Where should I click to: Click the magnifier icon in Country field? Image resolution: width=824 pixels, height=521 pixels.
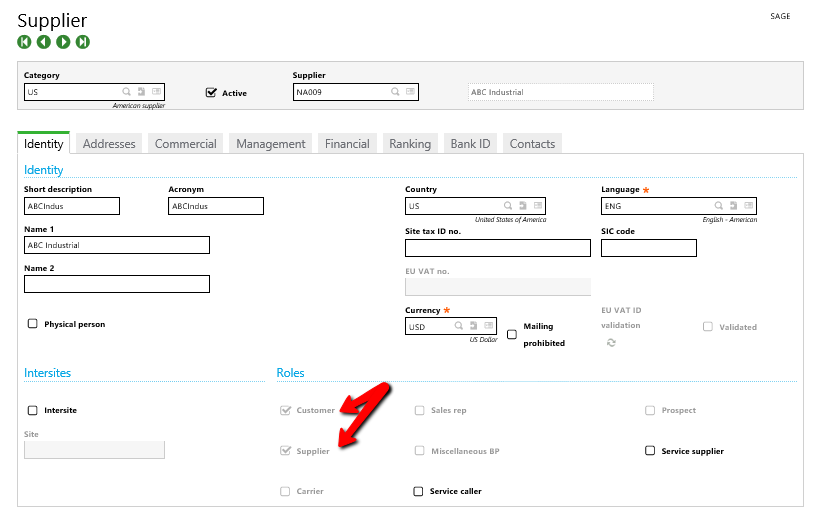(x=508, y=206)
